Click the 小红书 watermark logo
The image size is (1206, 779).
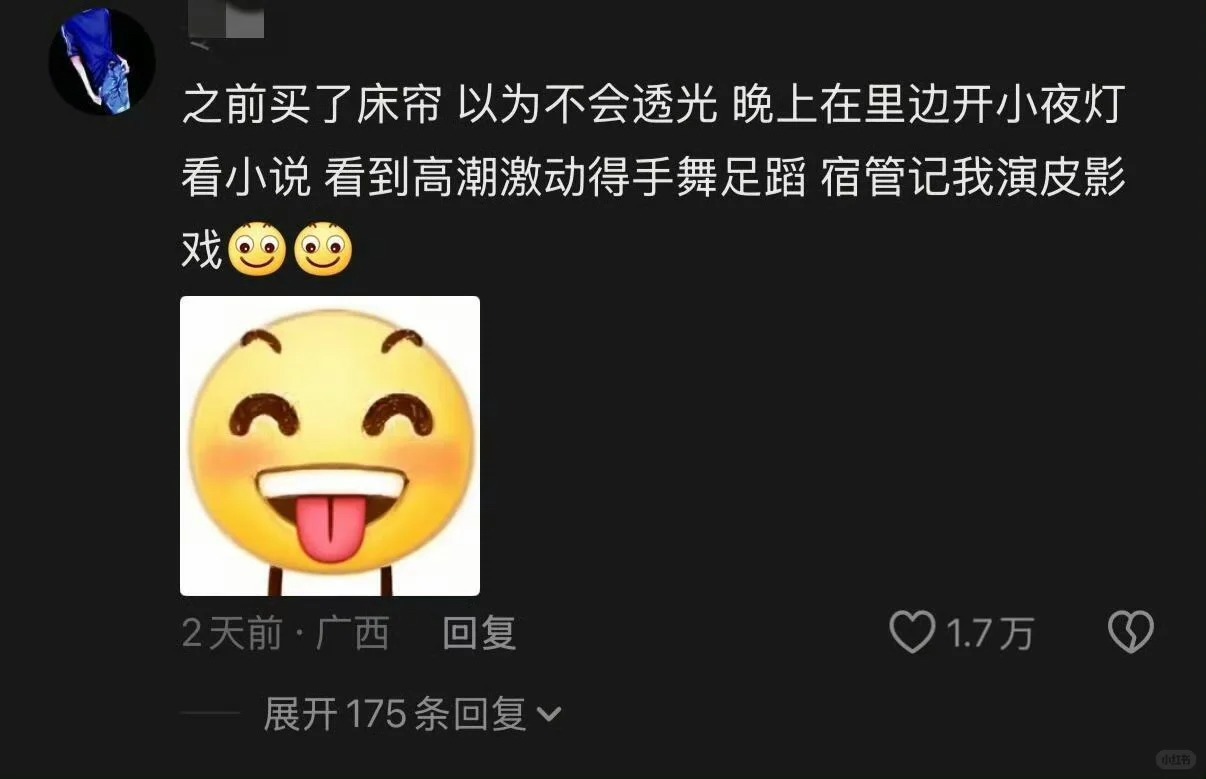(x=1175, y=759)
